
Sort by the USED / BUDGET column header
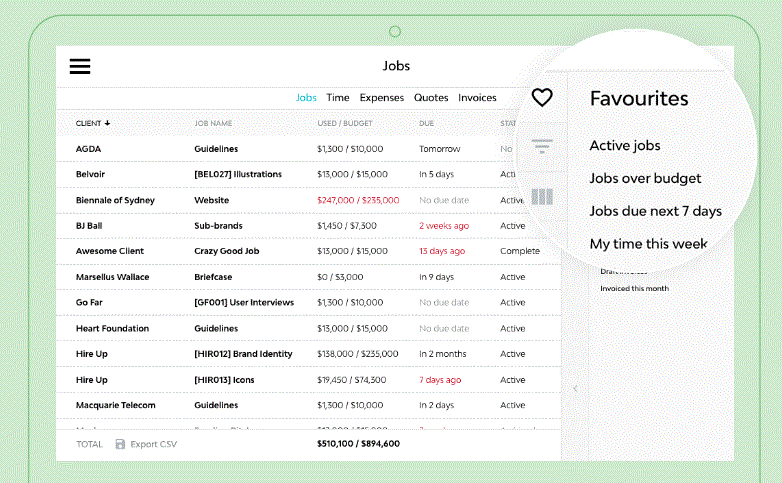[345, 123]
